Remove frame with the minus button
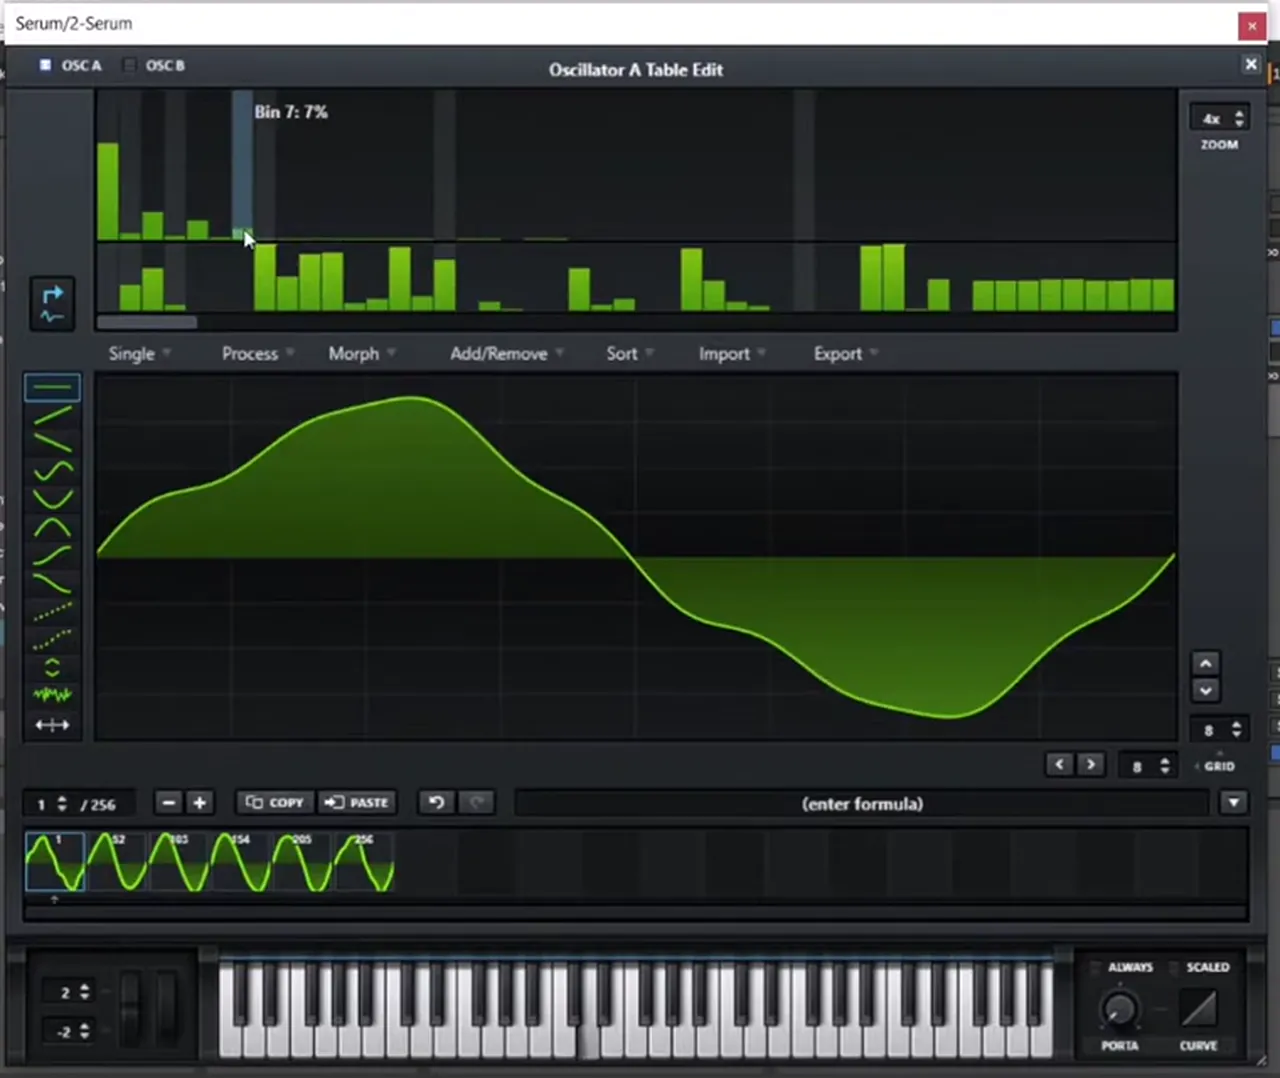The image size is (1280, 1078). (168, 803)
